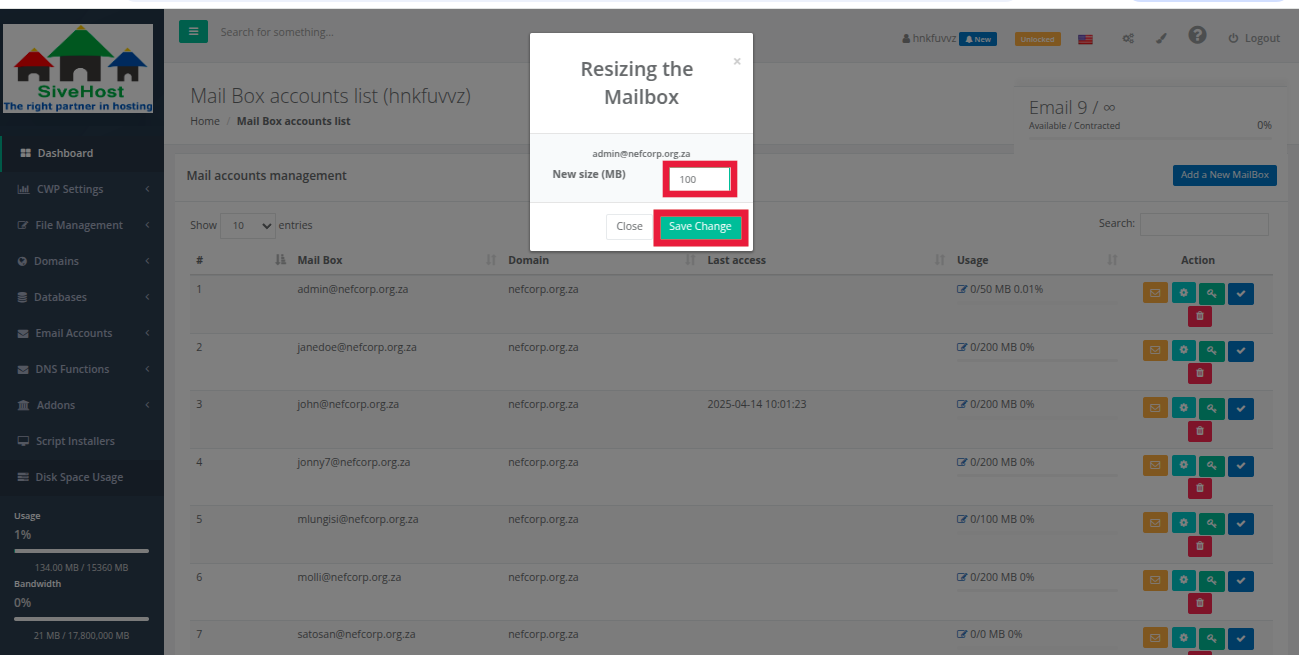Click Logout
The image size is (1299, 655).
(x=1254, y=38)
